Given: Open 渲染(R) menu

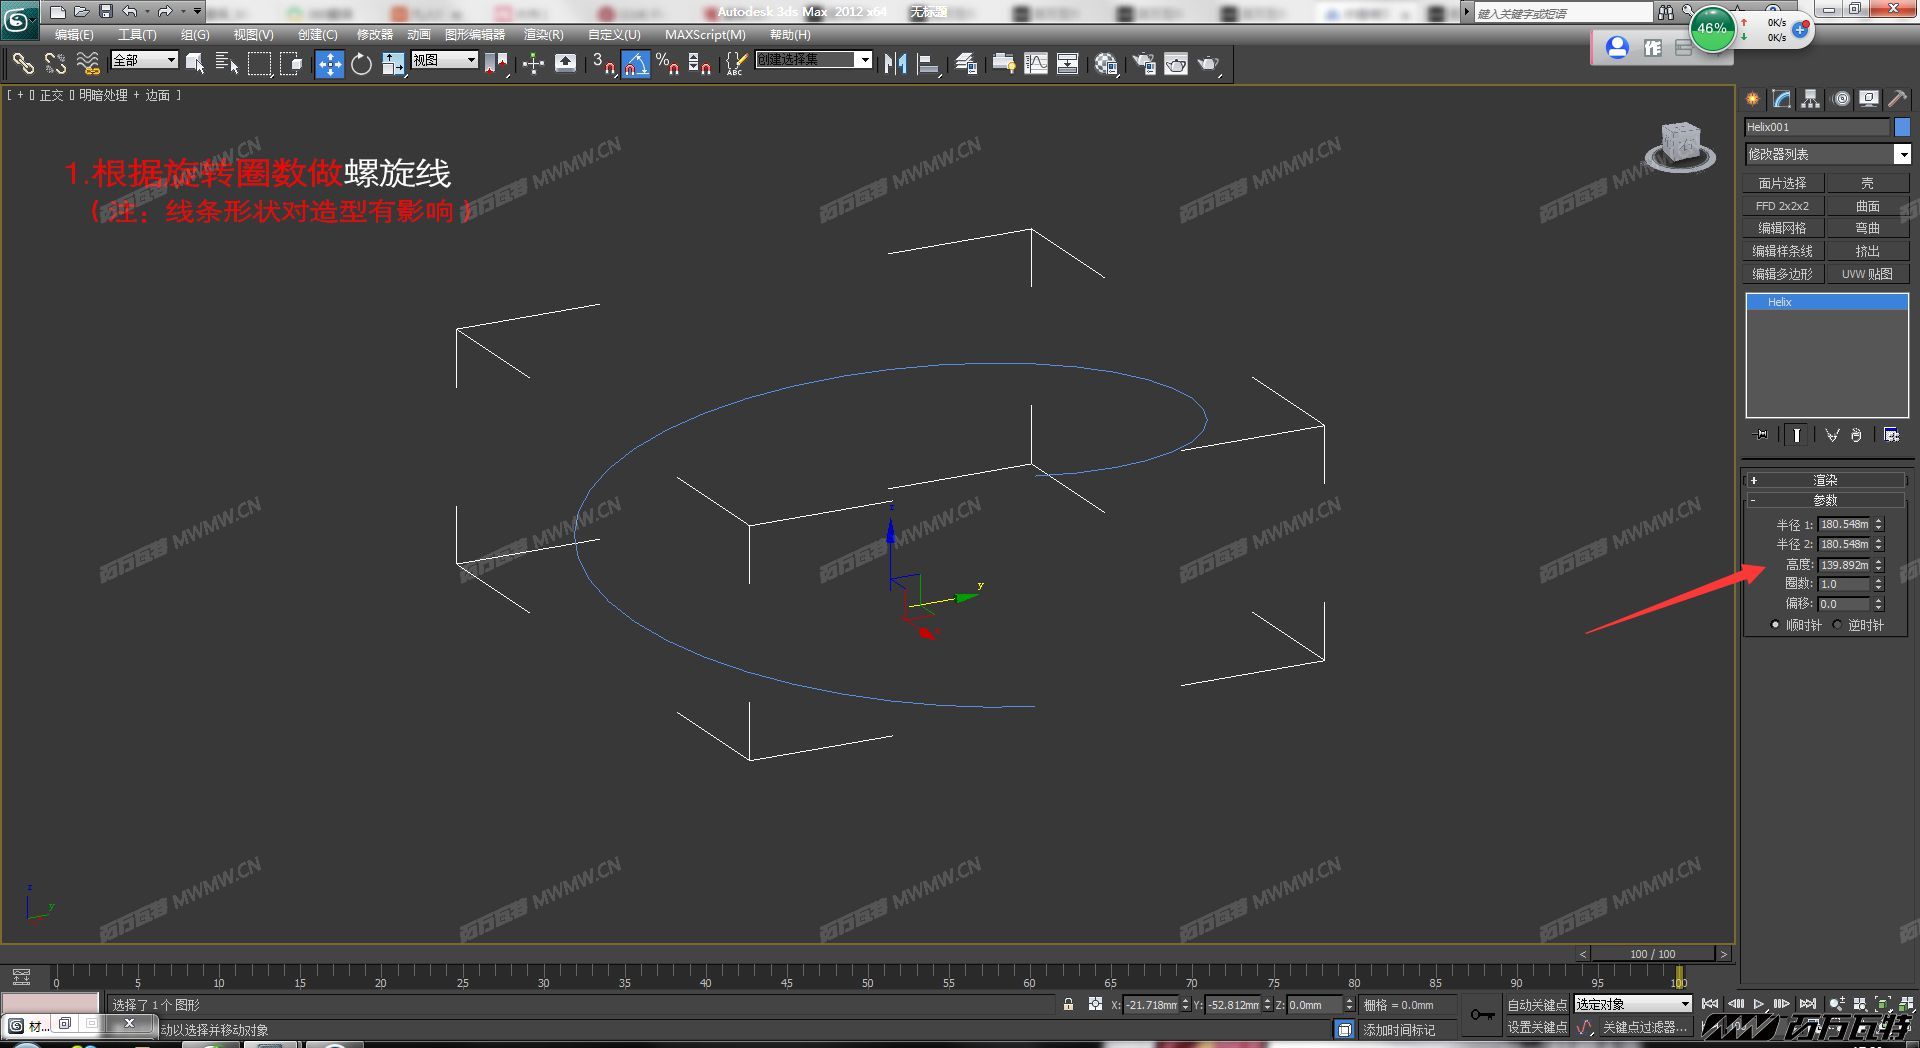Looking at the screenshot, I should 544,34.
